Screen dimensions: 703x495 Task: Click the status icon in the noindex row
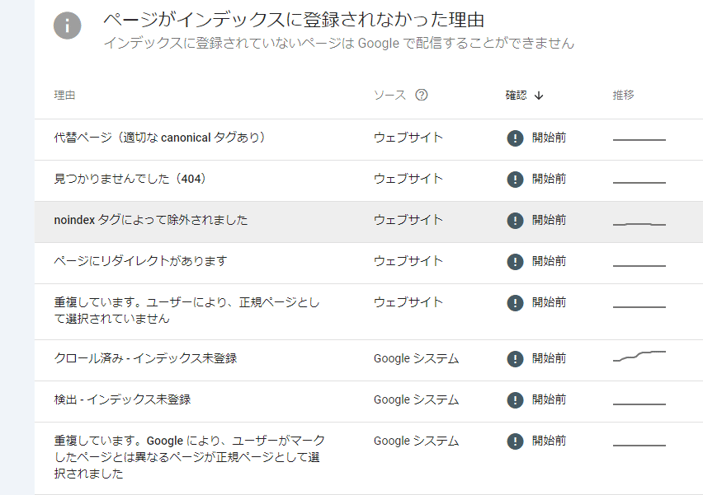coord(515,220)
